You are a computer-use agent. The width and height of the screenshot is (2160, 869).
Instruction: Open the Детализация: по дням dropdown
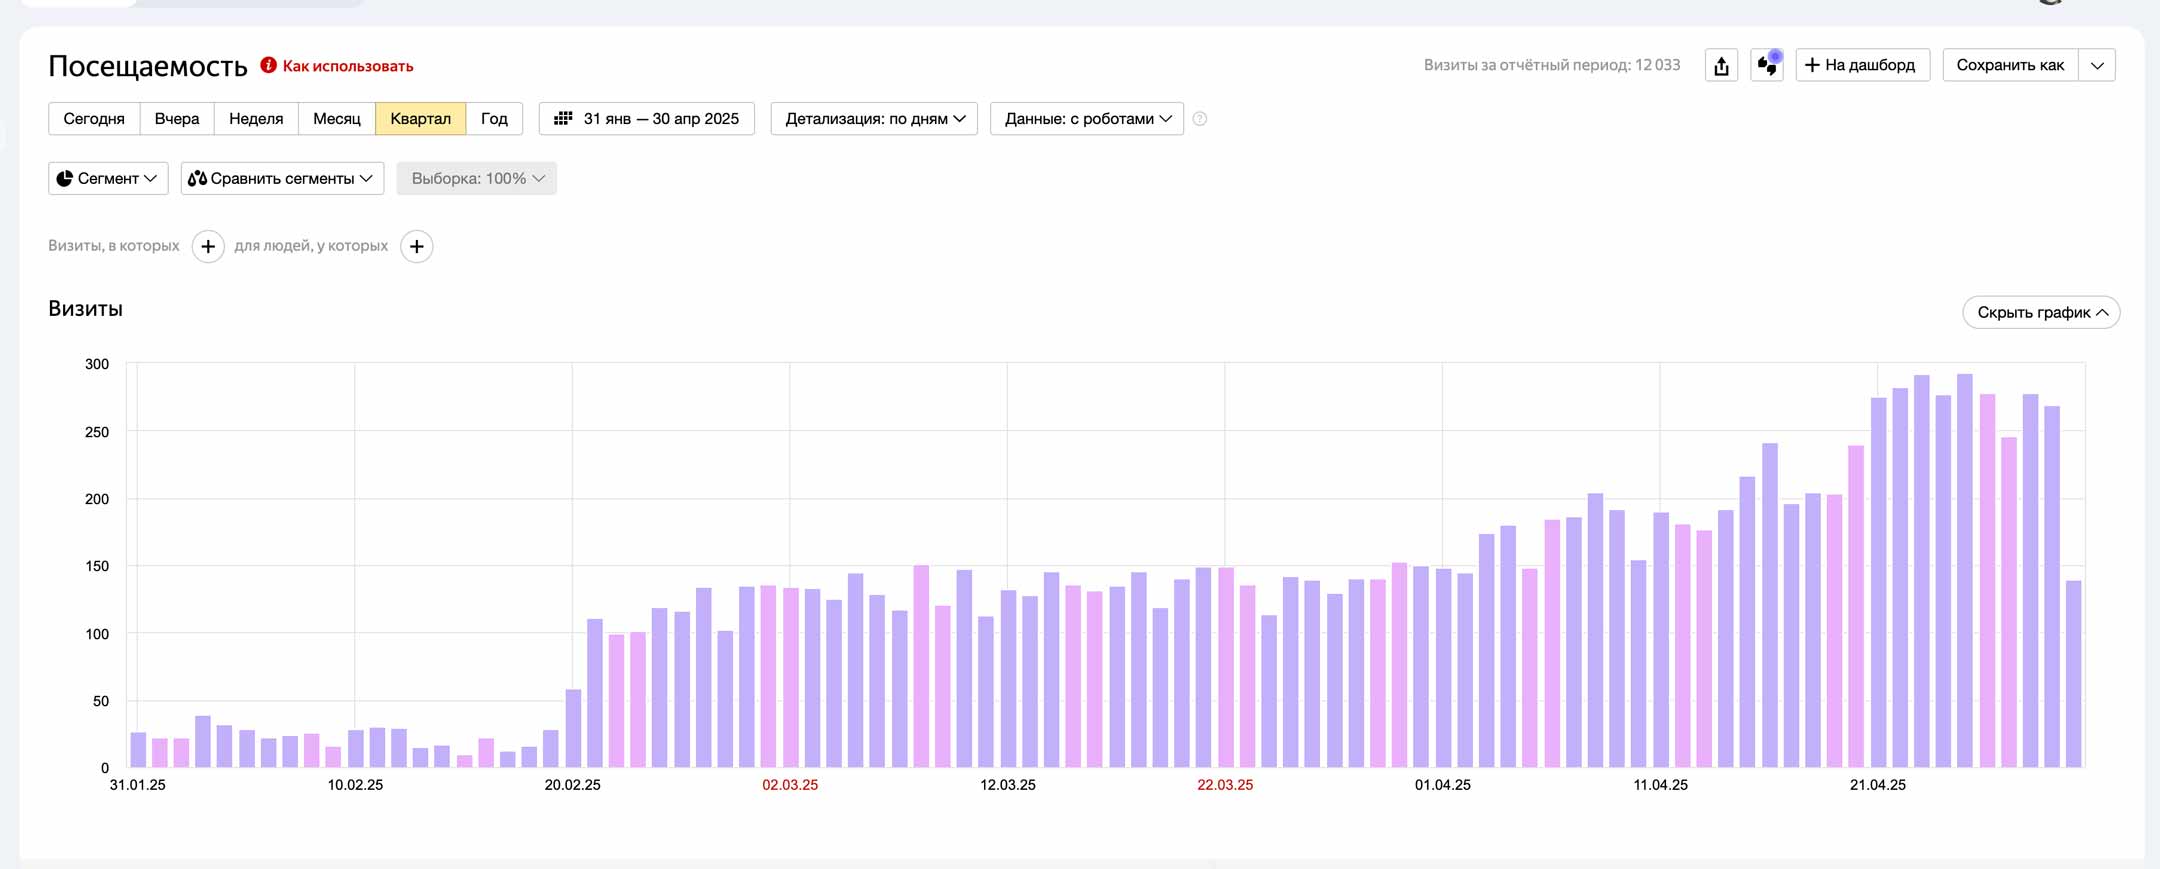coord(874,119)
